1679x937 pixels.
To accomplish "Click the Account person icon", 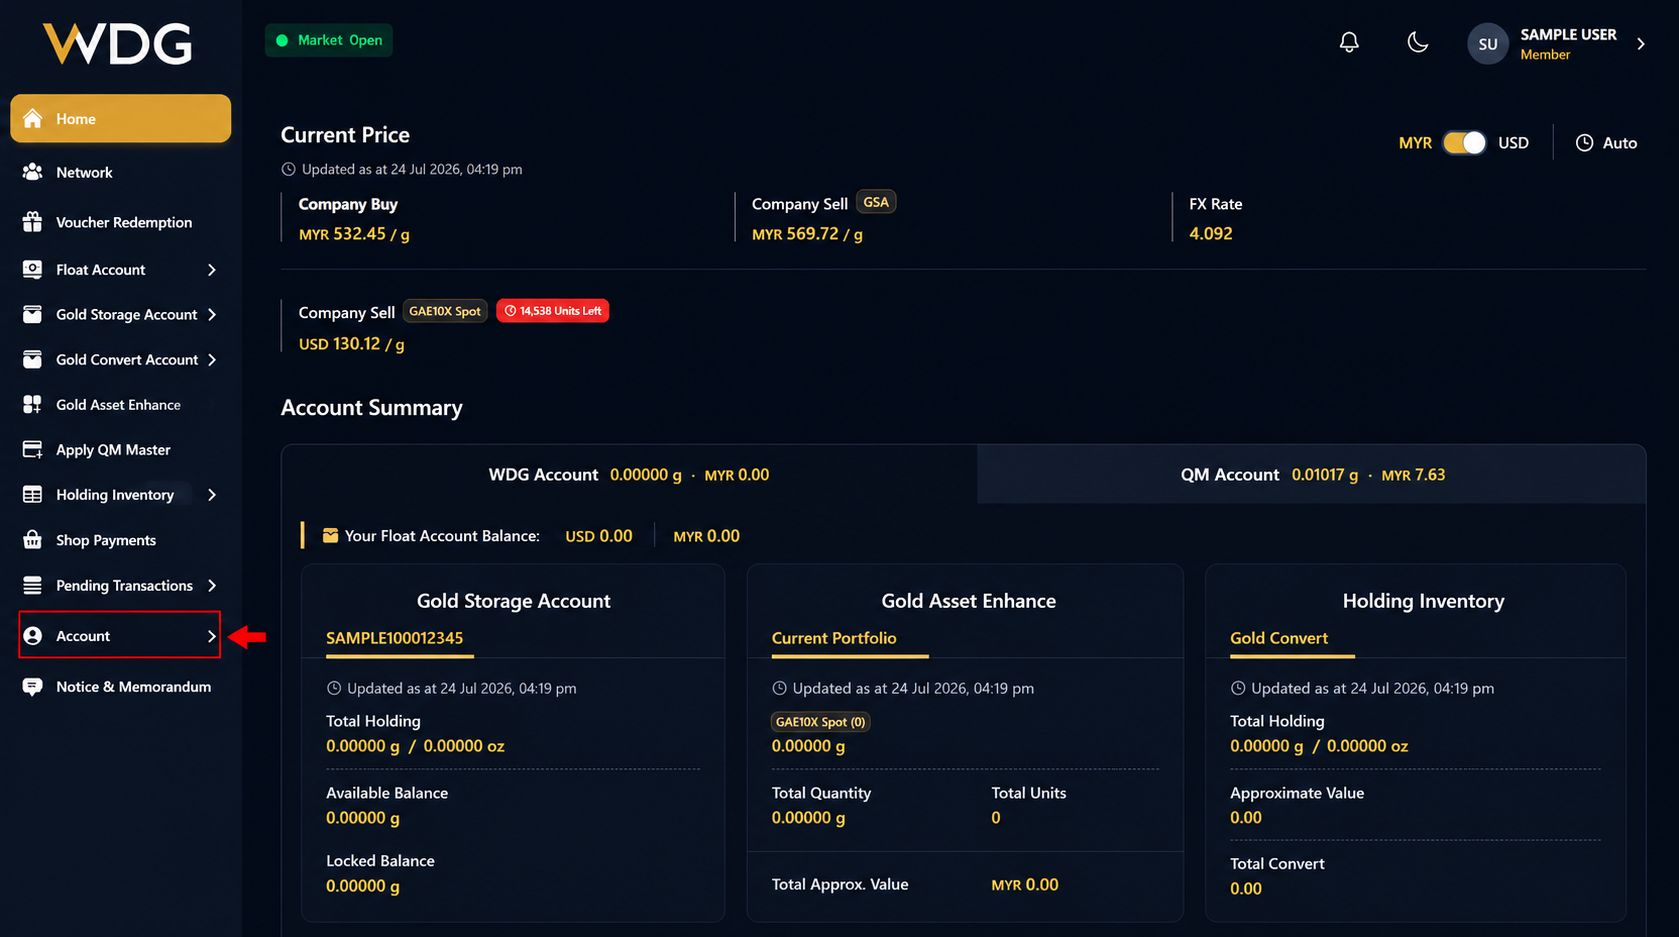I will click(x=33, y=636).
